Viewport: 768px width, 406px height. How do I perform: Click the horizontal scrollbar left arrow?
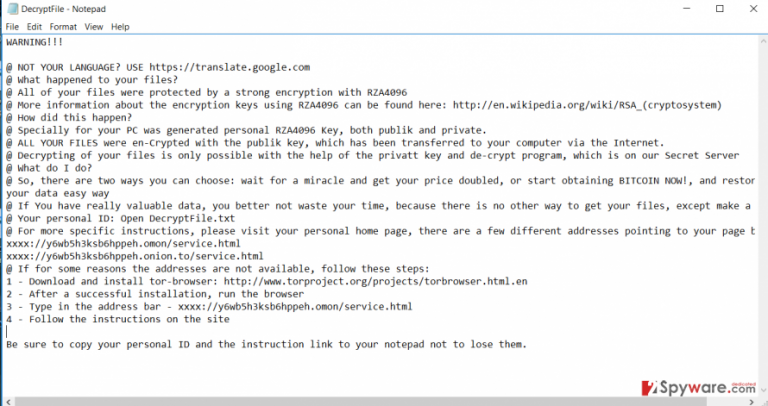coord(8,402)
